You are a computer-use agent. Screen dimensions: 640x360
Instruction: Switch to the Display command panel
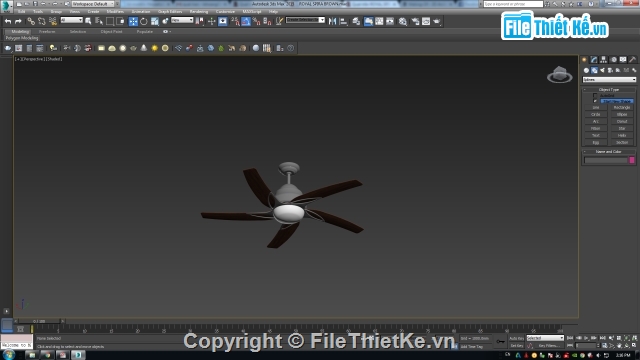pyautogui.click(x=623, y=60)
